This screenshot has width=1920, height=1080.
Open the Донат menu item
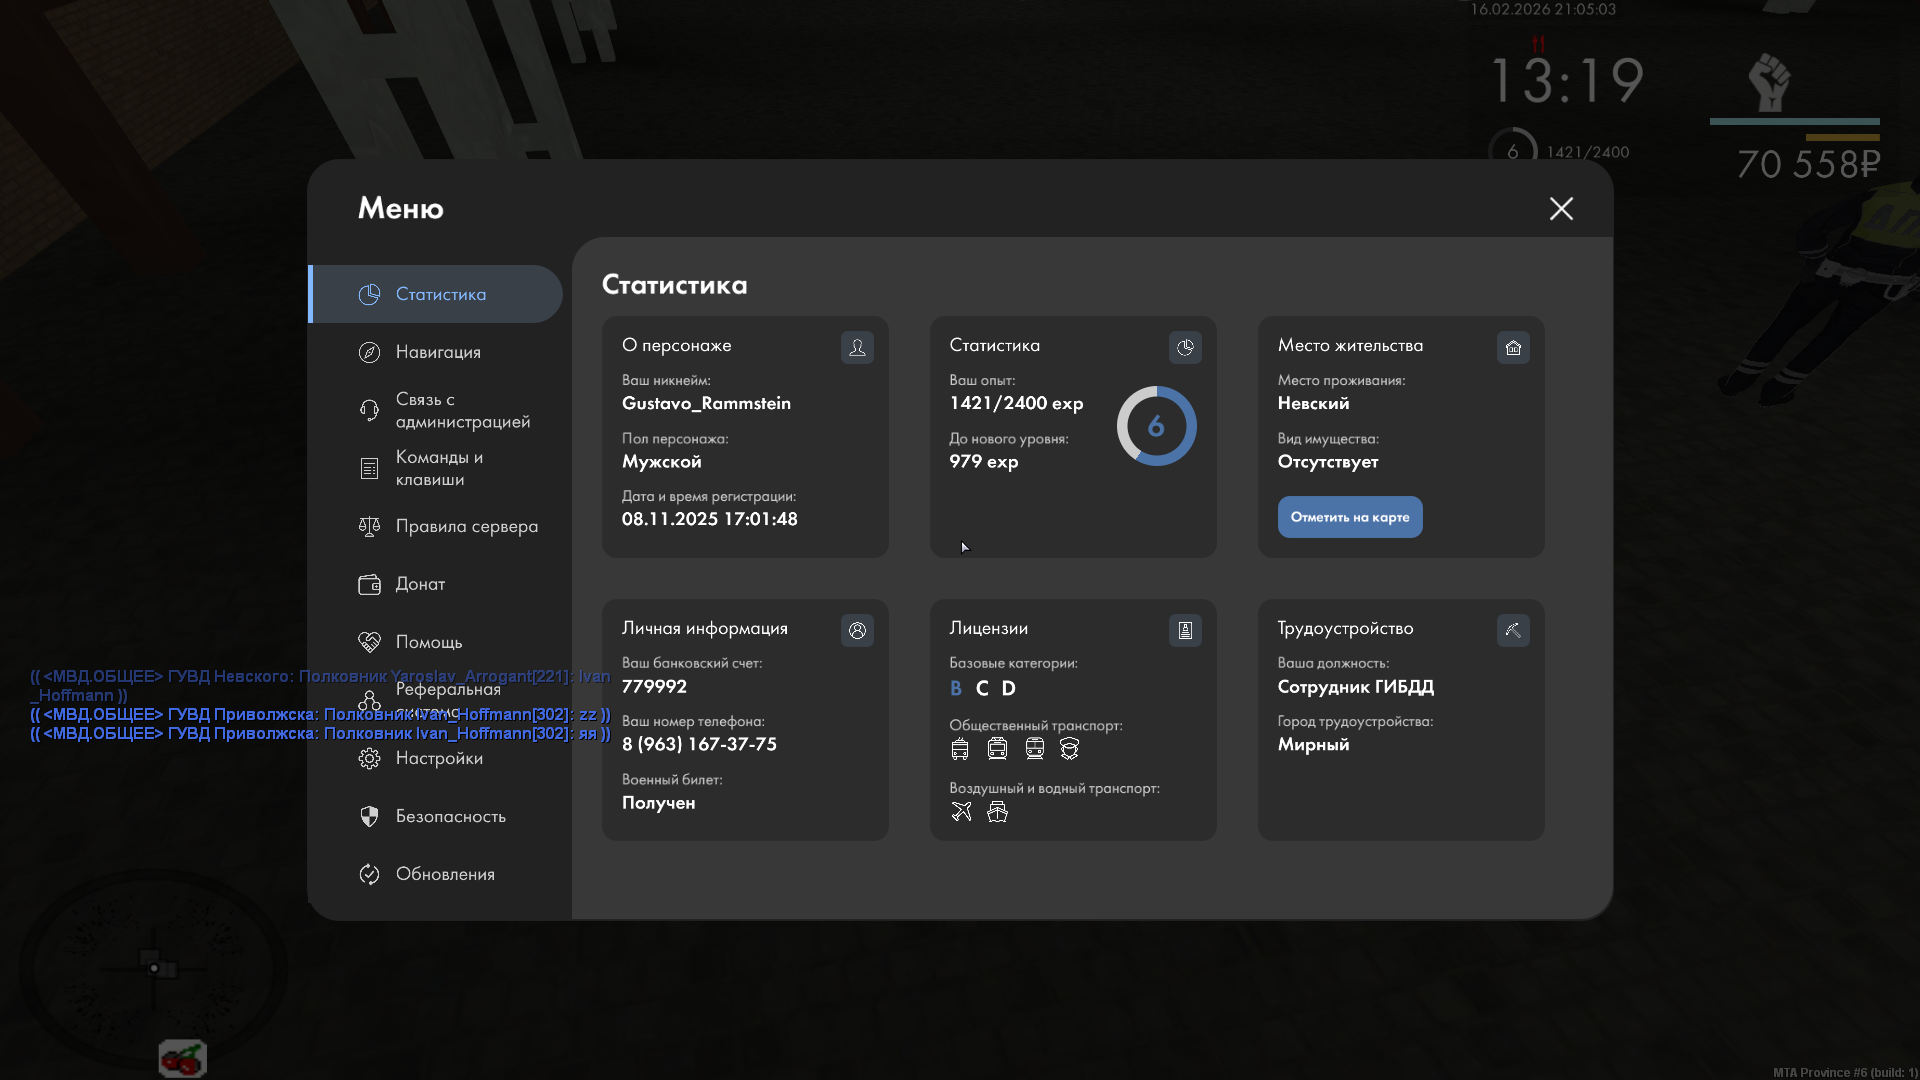419,584
